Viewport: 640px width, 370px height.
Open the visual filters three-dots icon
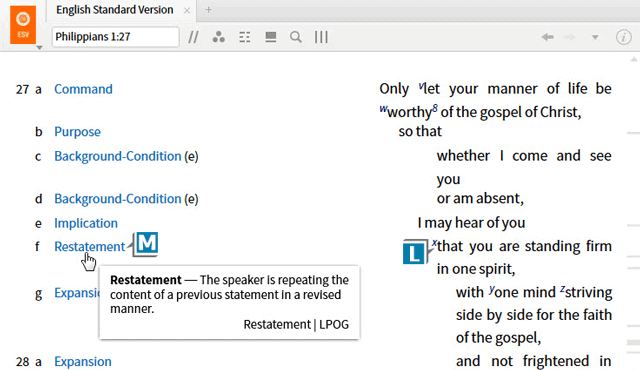(x=218, y=37)
